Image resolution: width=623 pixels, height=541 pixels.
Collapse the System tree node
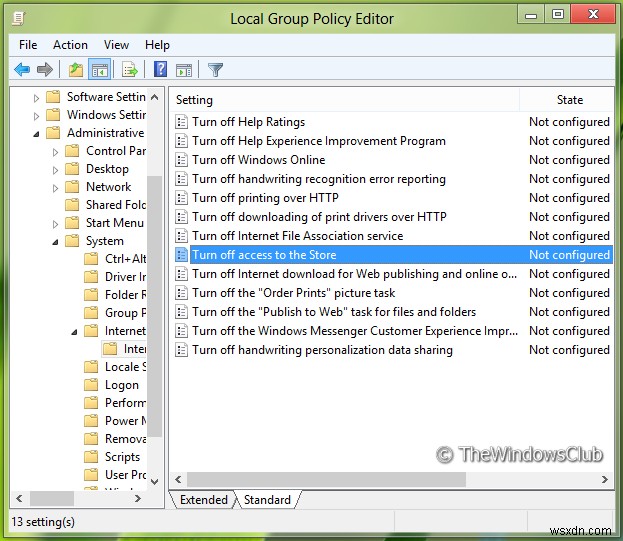(55, 242)
